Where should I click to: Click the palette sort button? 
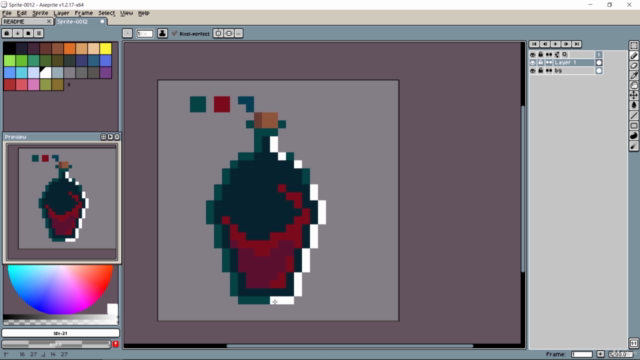point(18,33)
